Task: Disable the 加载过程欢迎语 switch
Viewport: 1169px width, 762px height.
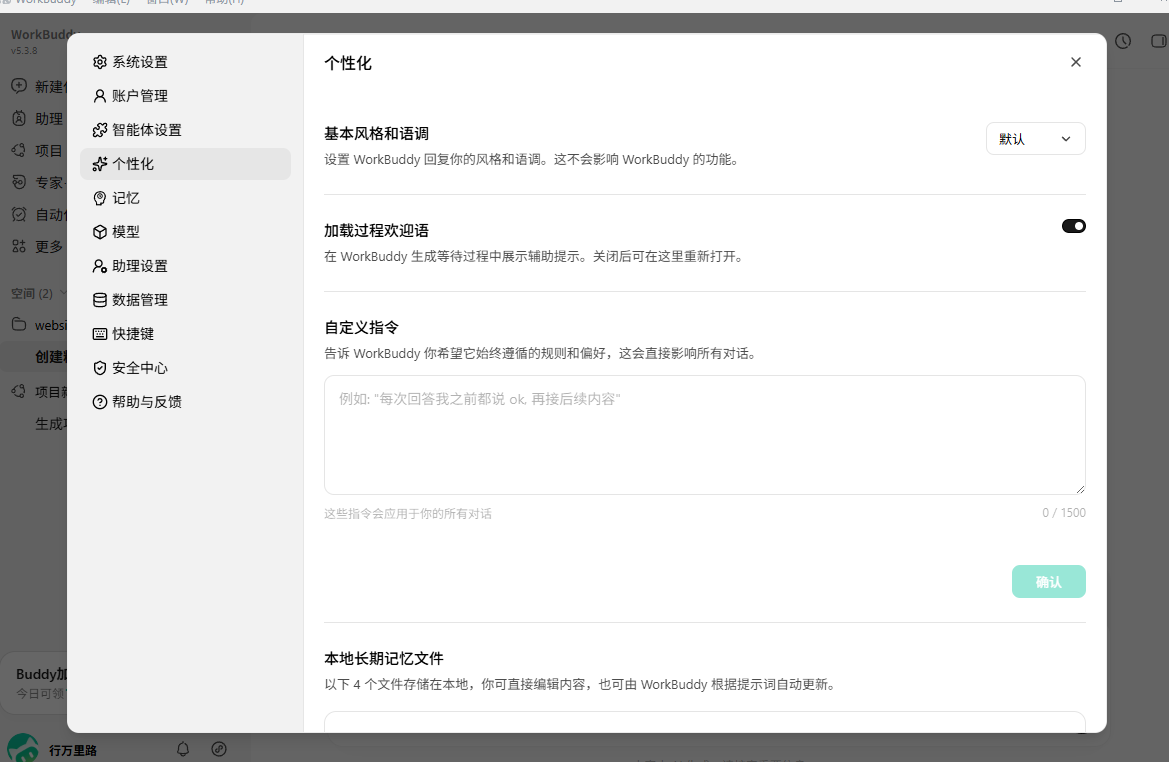Action: pos(1074,226)
